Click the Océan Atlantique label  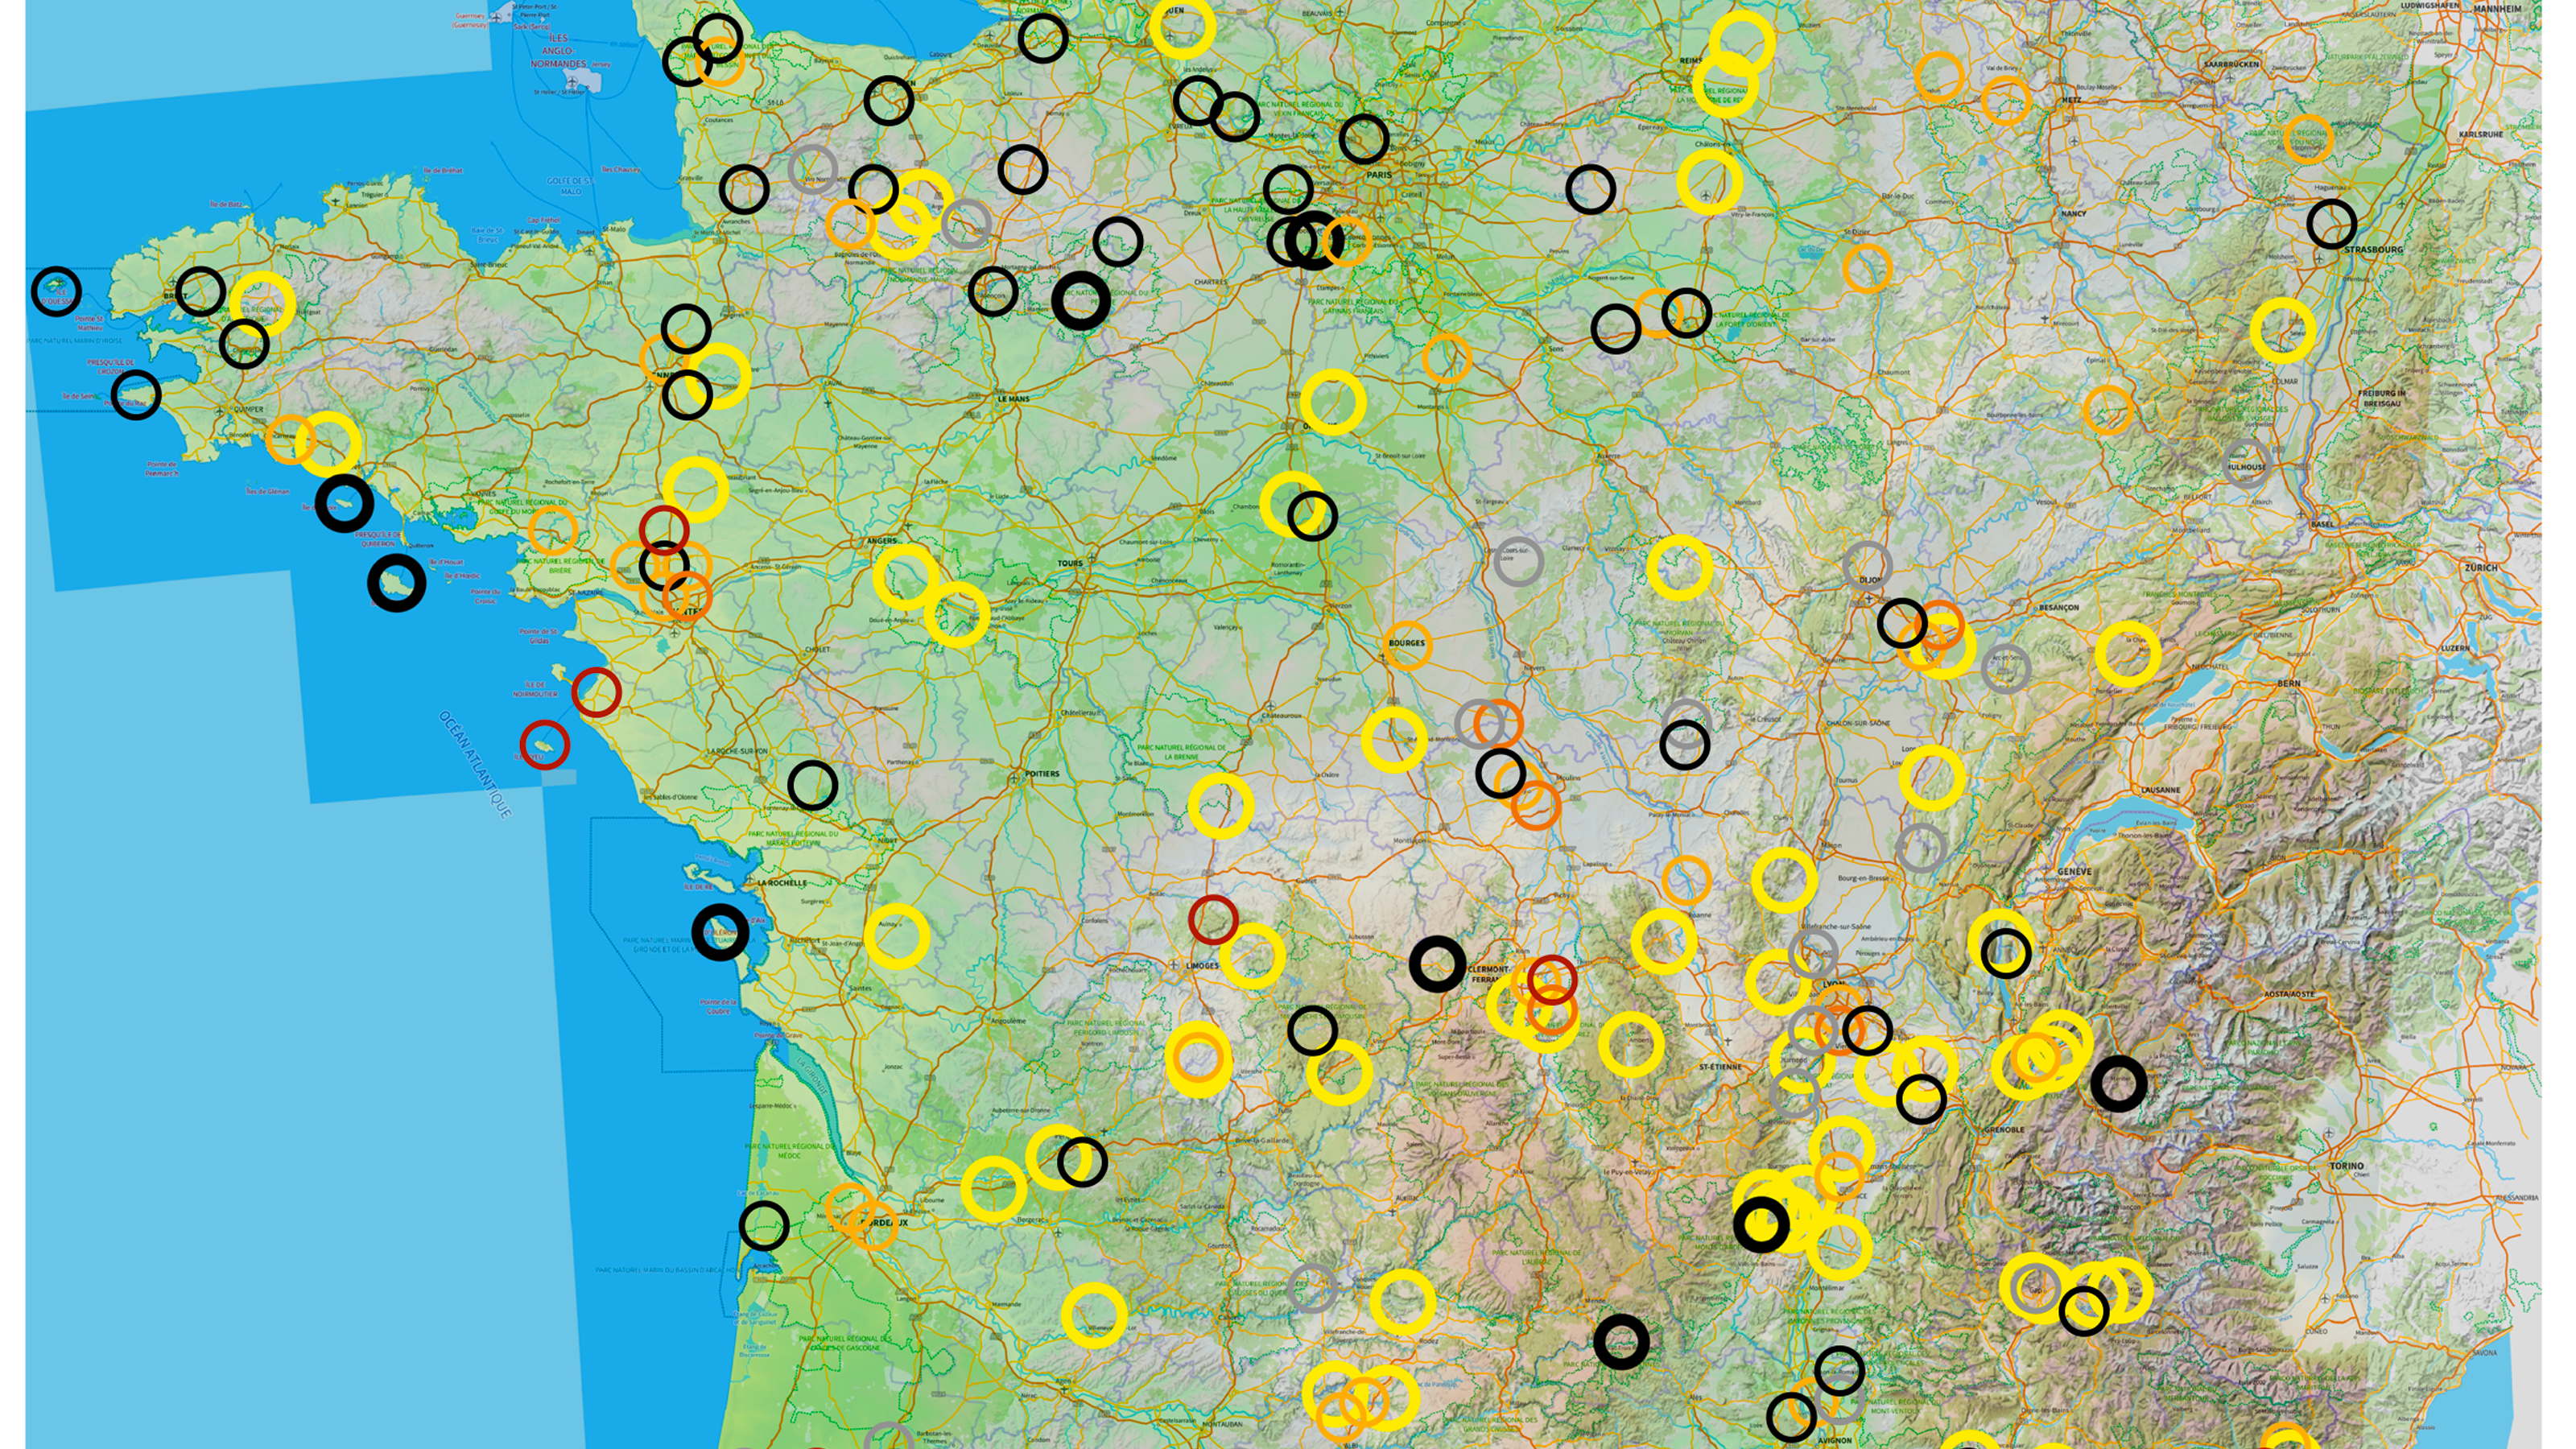pyautogui.click(x=476, y=764)
